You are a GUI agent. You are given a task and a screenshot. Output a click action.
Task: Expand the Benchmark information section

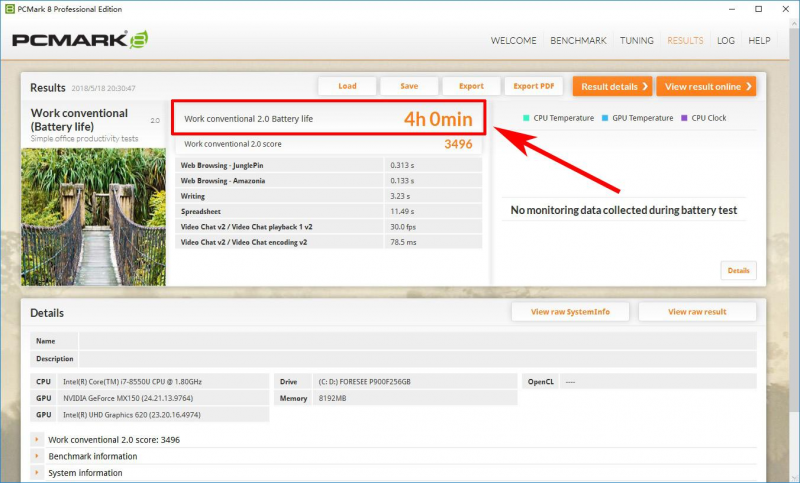pyautogui.click(x=37, y=457)
